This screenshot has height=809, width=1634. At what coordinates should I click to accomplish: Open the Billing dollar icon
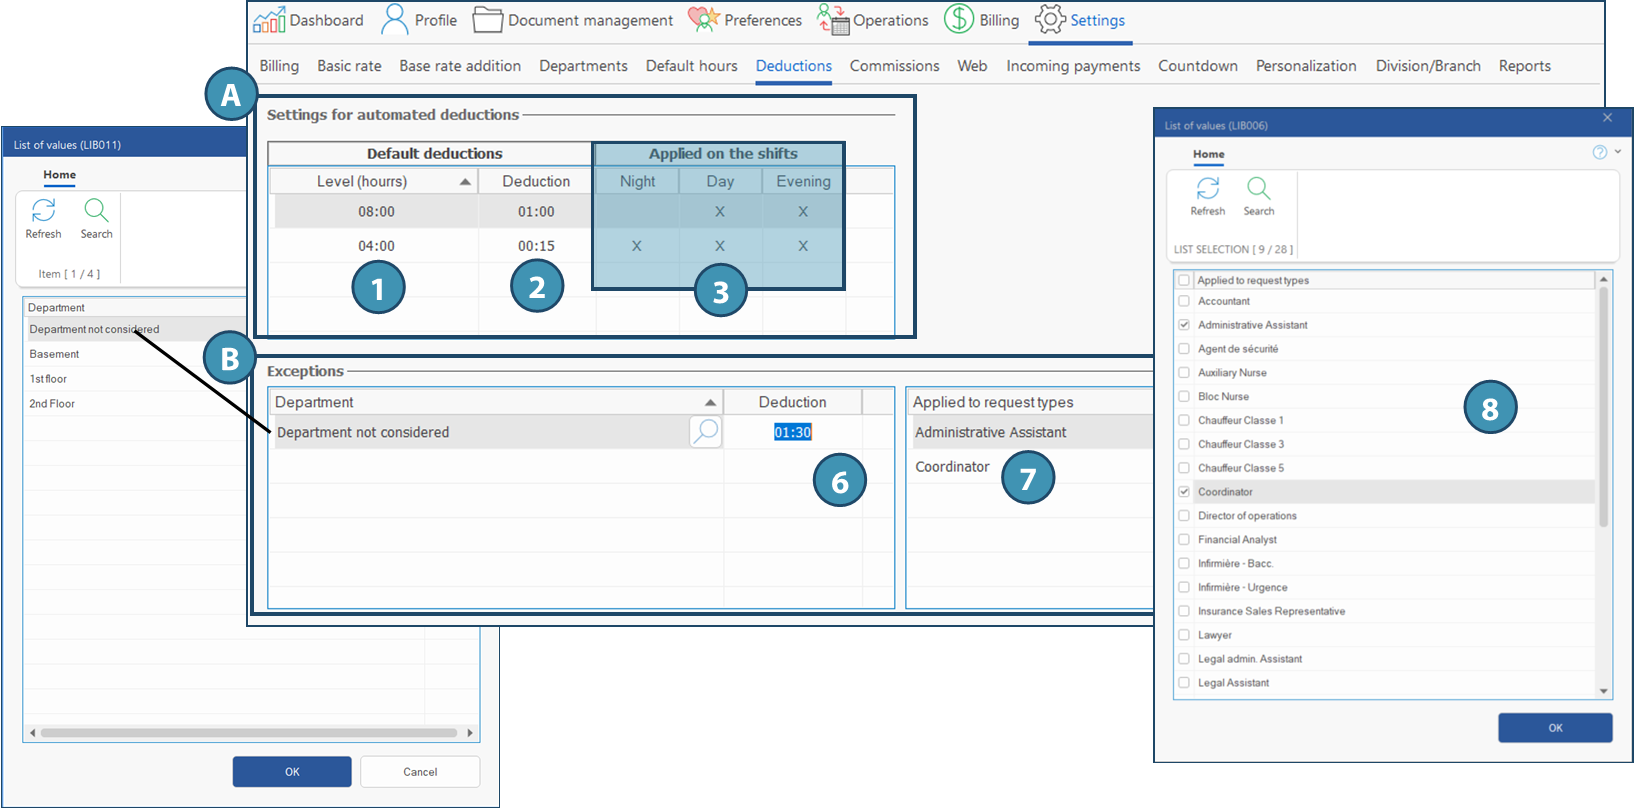pos(959,20)
